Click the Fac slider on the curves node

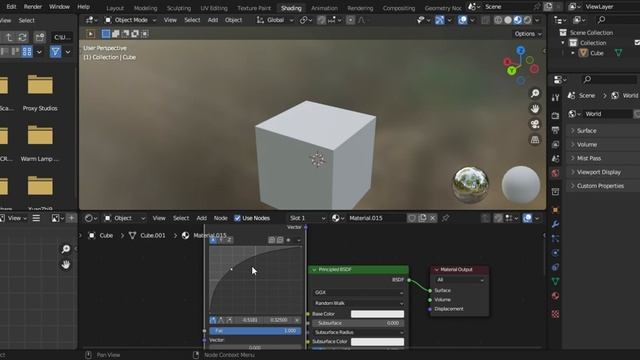(255, 331)
